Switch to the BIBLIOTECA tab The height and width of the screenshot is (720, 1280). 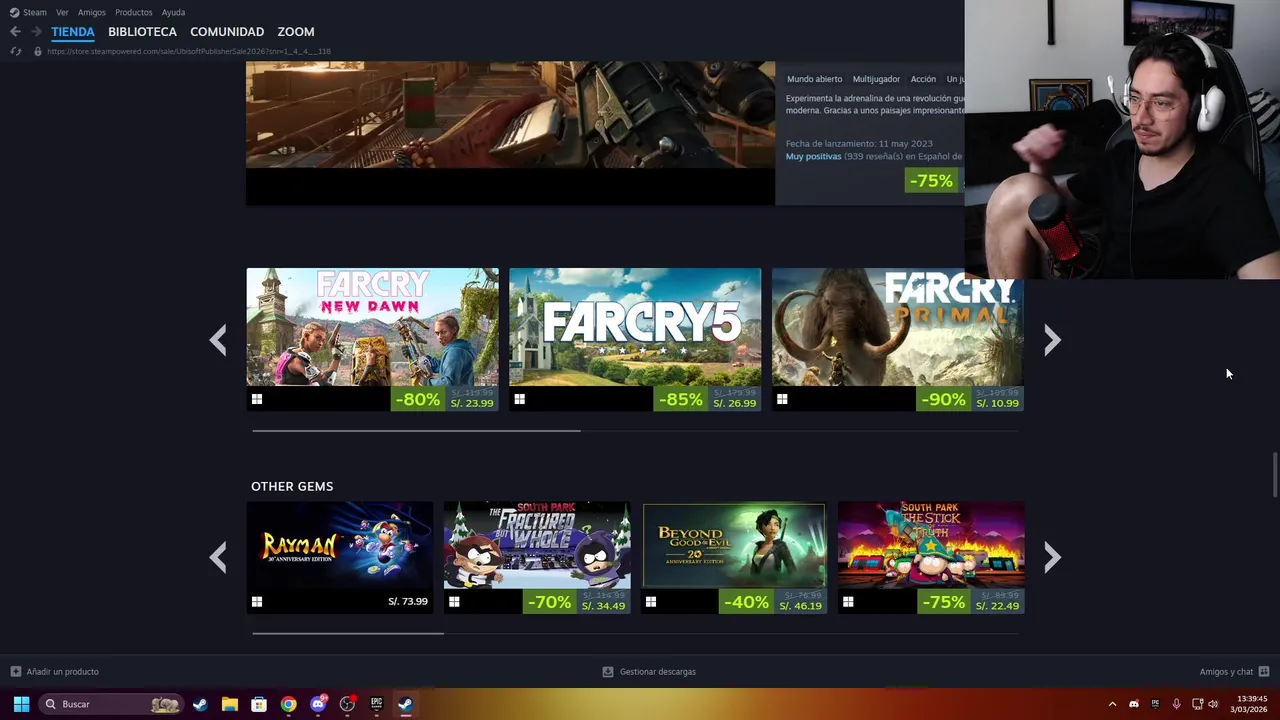(142, 32)
